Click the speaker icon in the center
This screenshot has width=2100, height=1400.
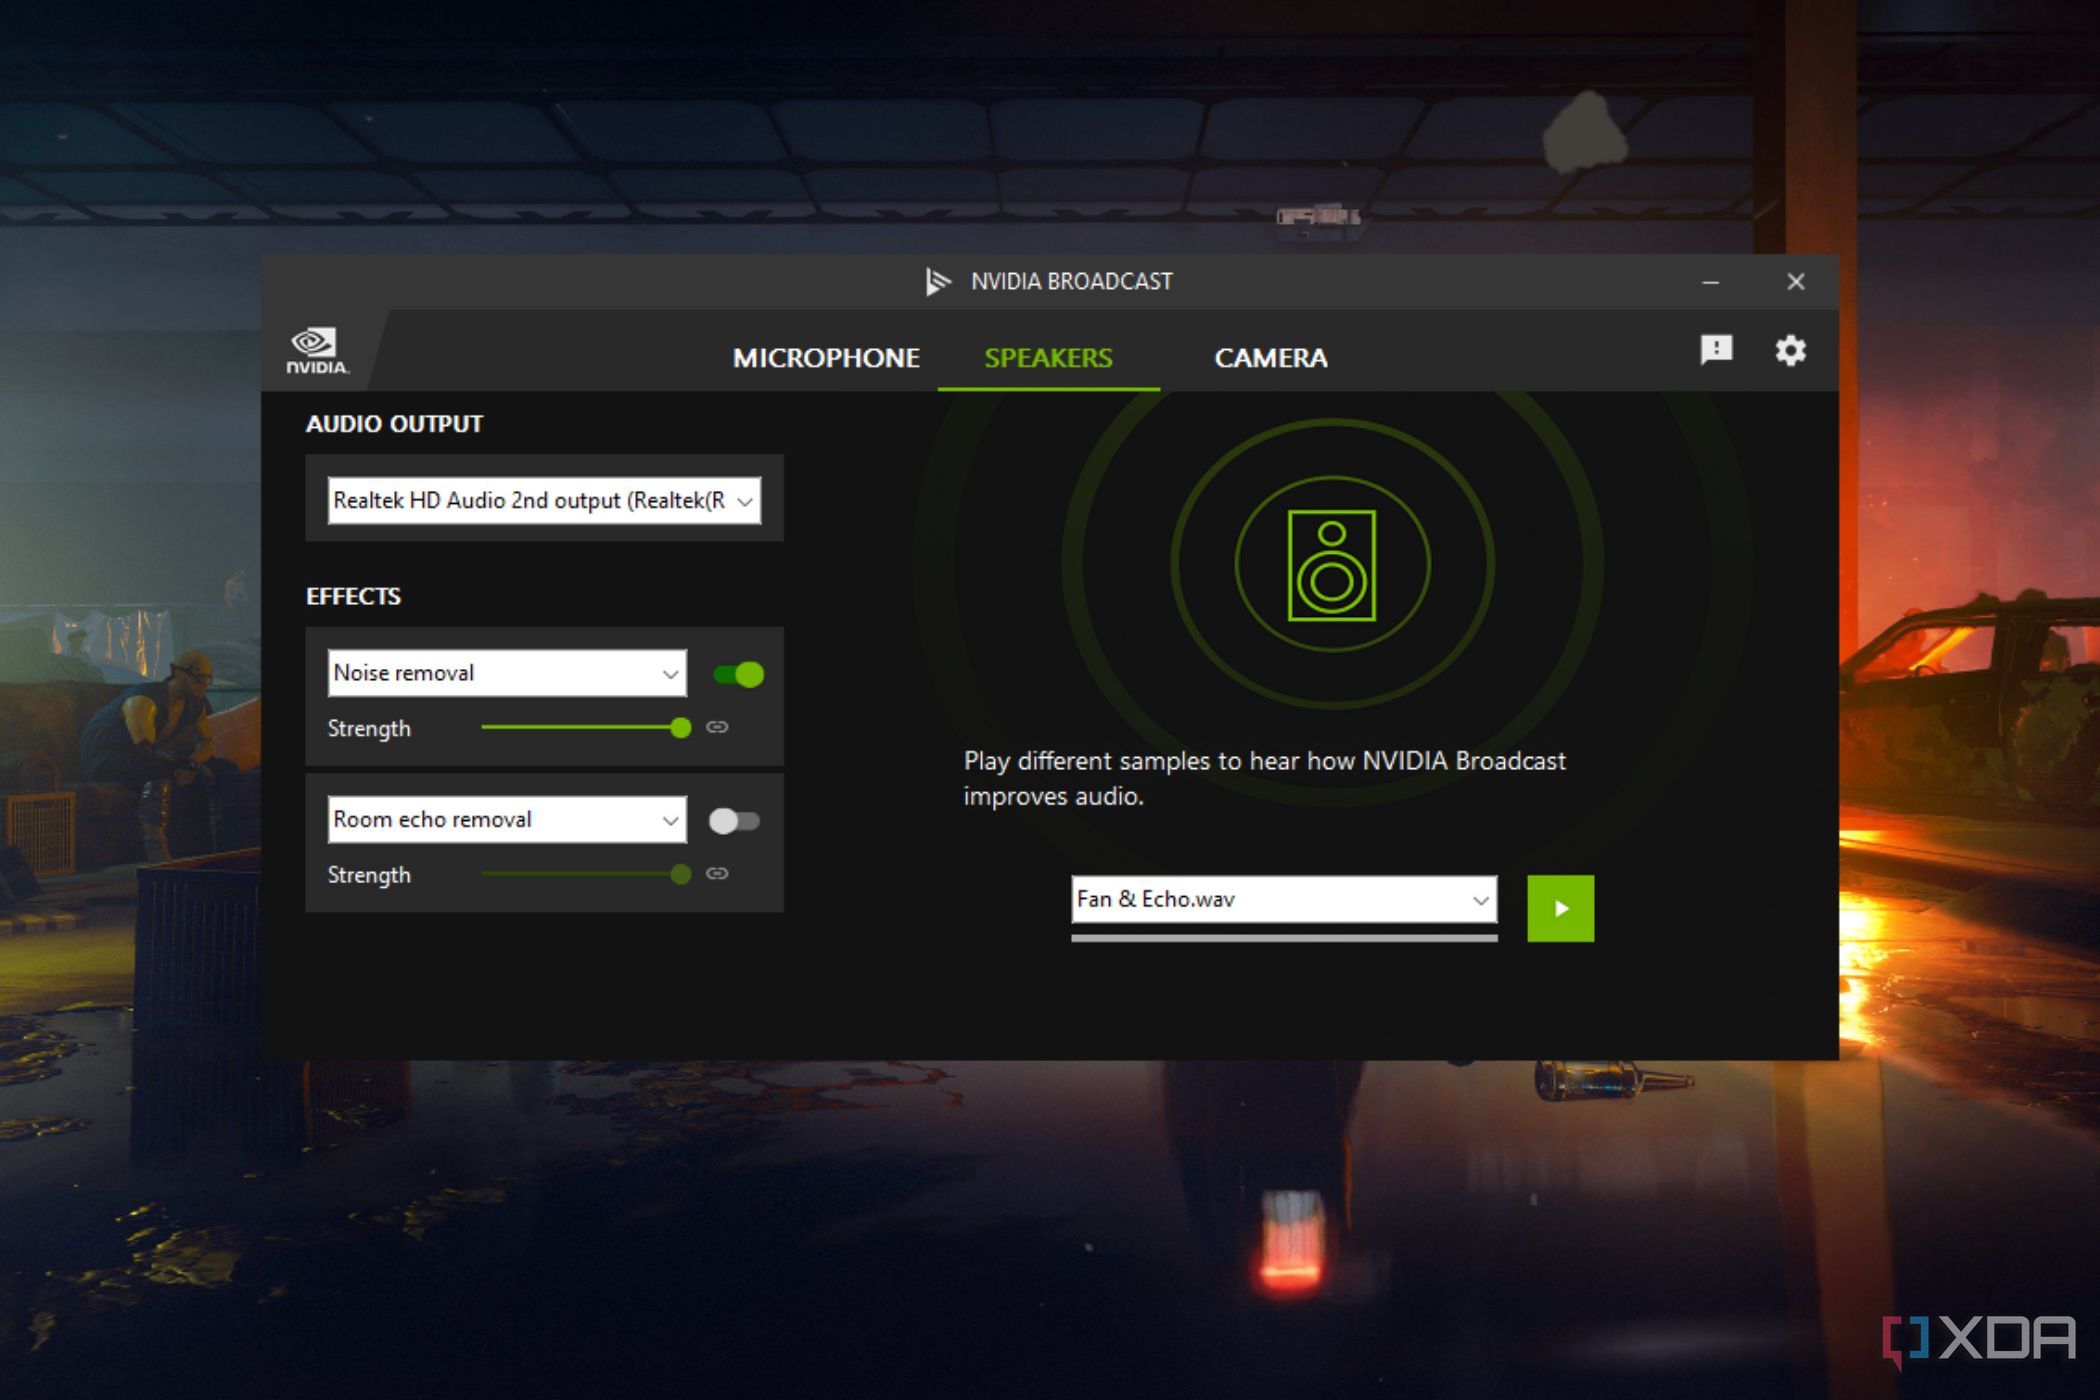[x=1331, y=565]
